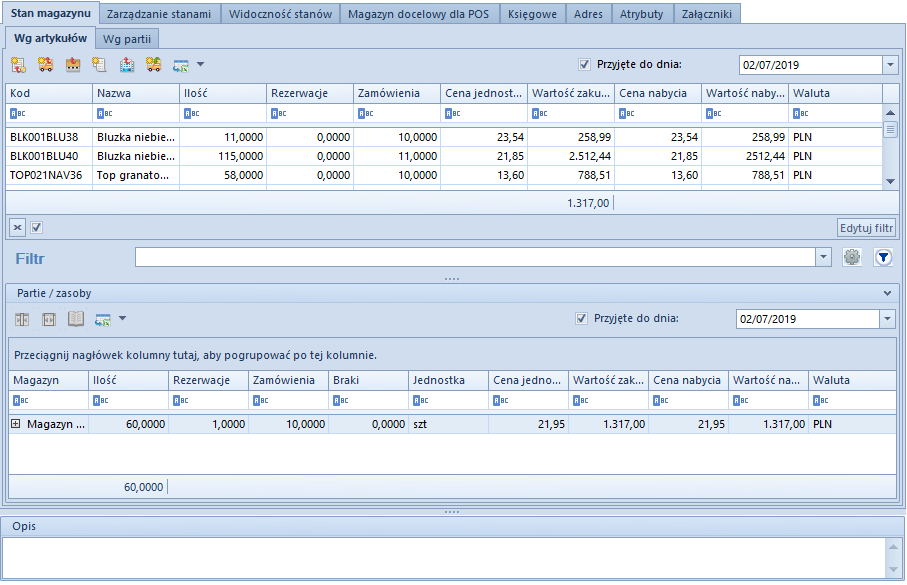Open the date dropdown above the articles list

[890, 65]
